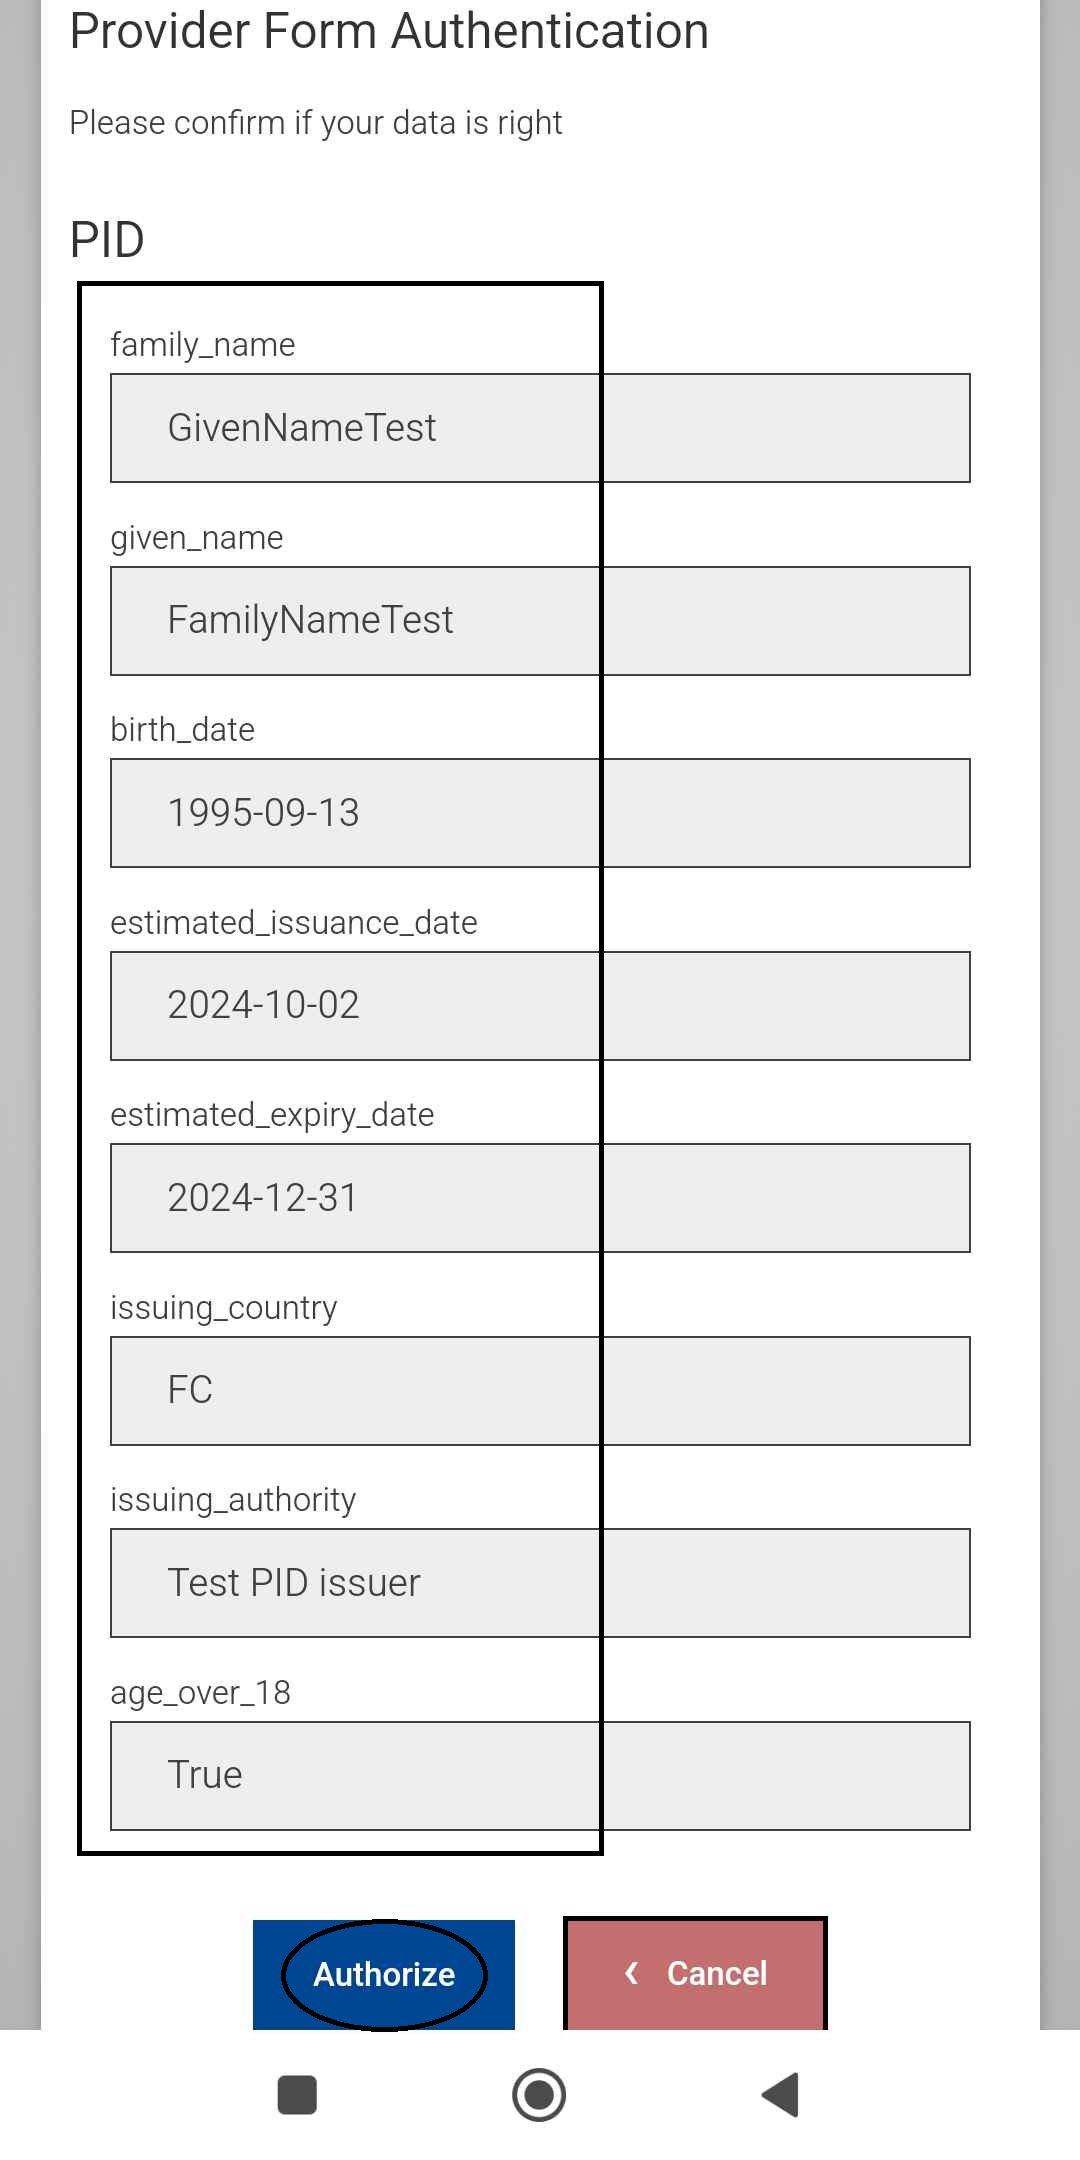
Task: Click the red Cancel button
Action: tap(696, 1973)
